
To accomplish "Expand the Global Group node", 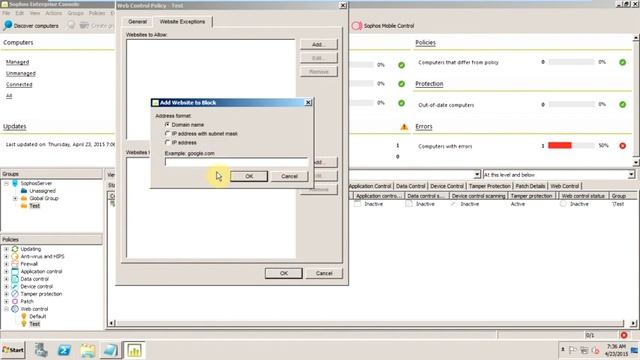I will tap(15, 198).
